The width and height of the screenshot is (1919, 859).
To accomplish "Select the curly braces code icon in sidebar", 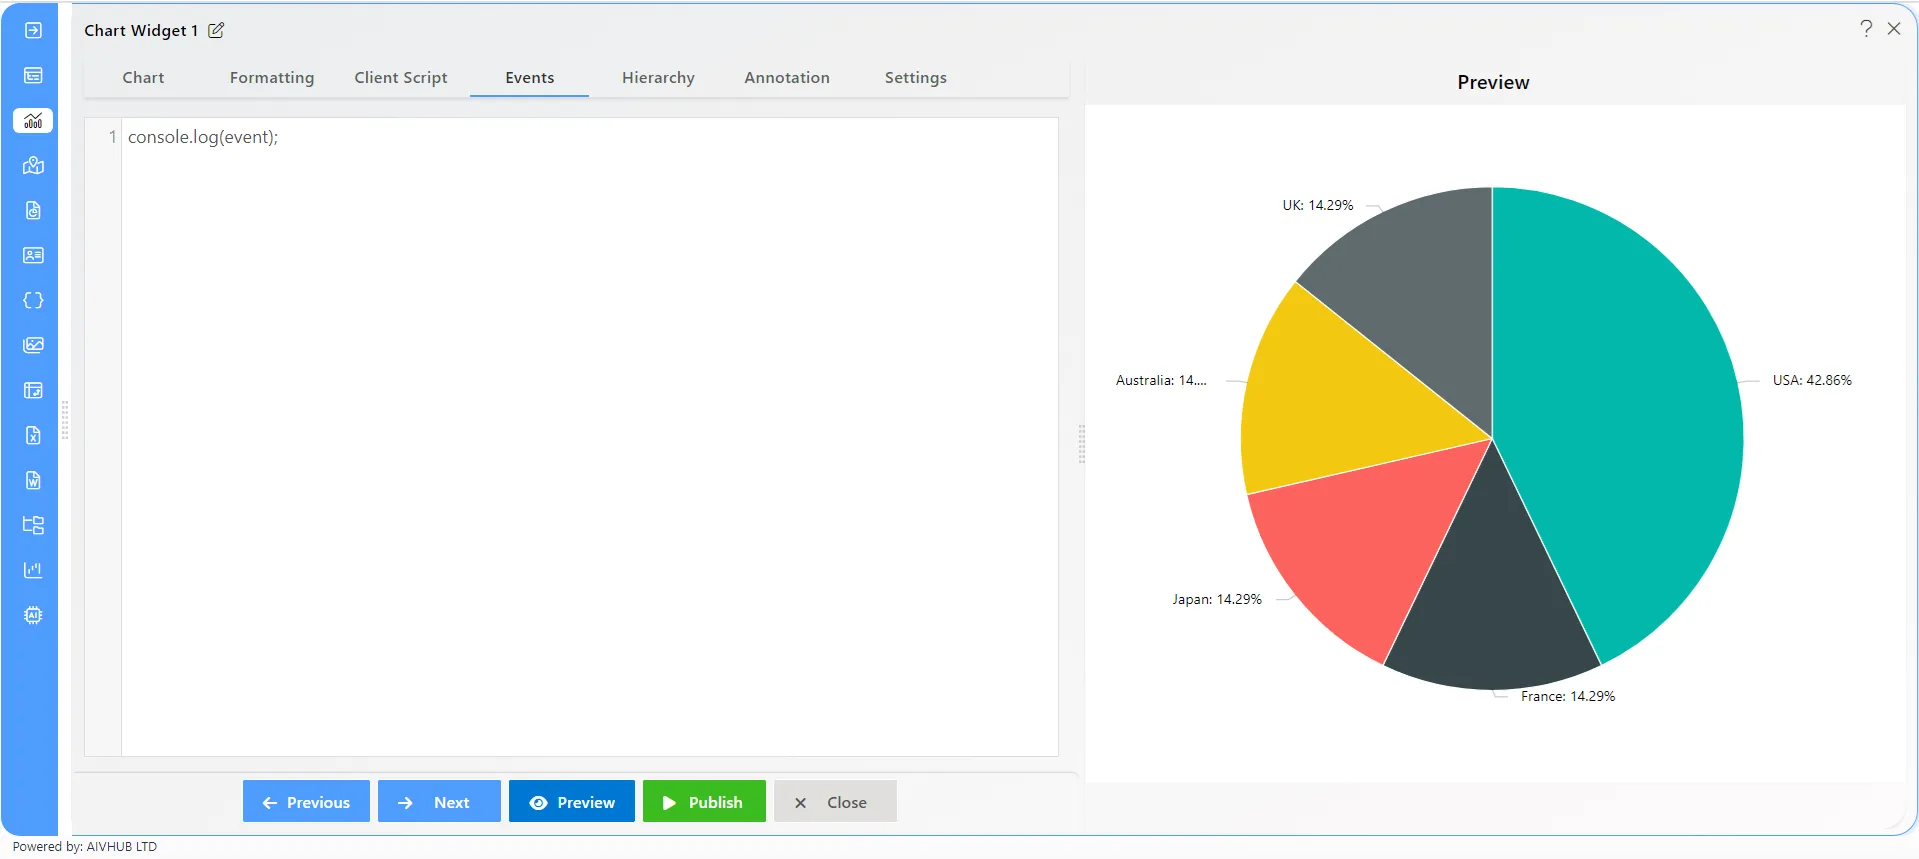I will pyautogui.click(x=33, y=301).
